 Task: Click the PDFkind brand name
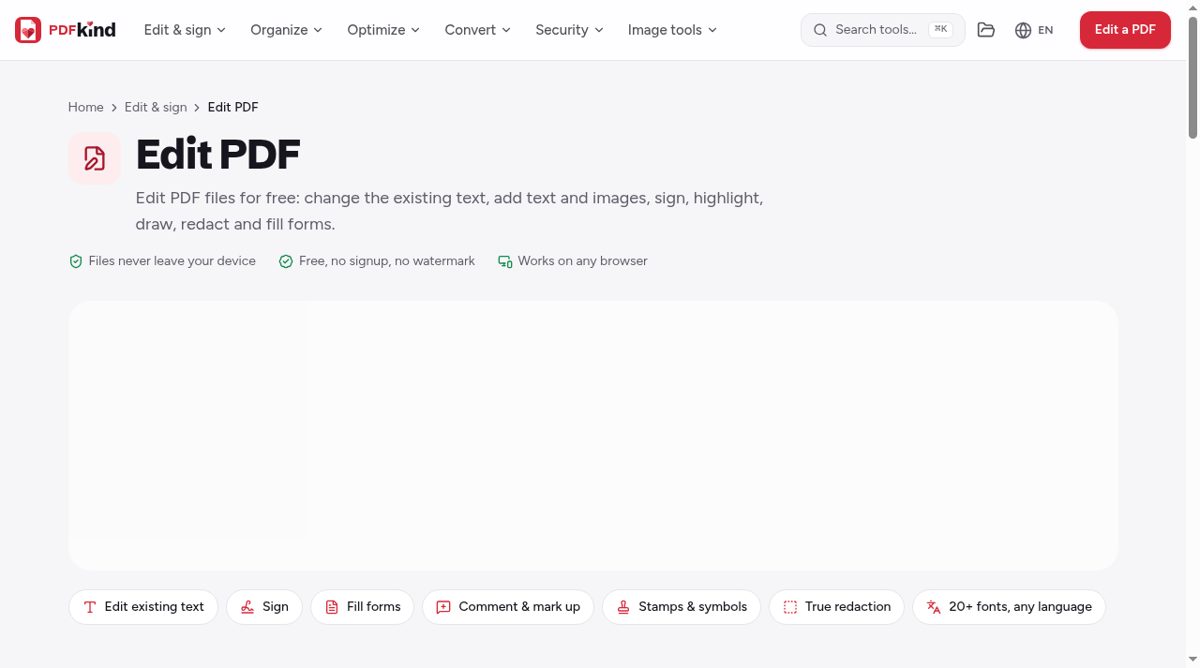[82, 30]
